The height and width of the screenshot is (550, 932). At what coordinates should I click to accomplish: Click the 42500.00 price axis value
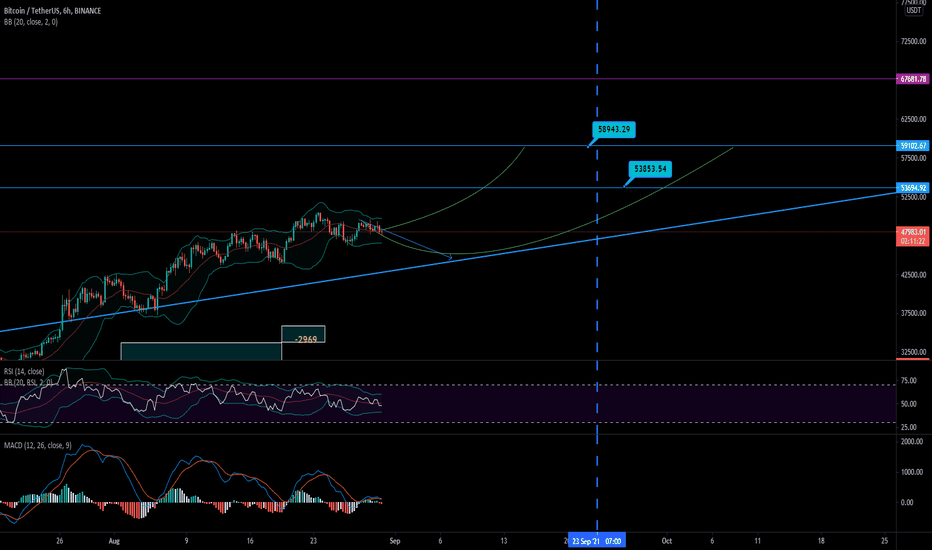914,275
